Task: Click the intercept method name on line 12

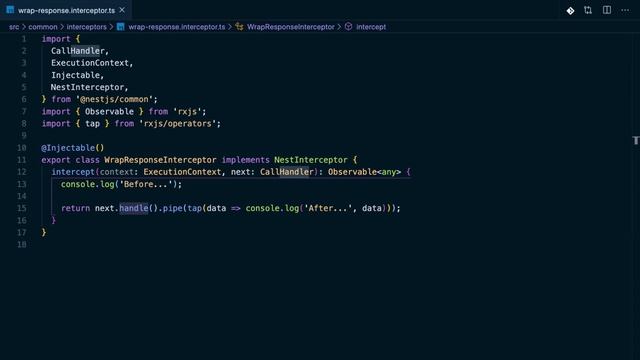Action: tap(73, 172)
